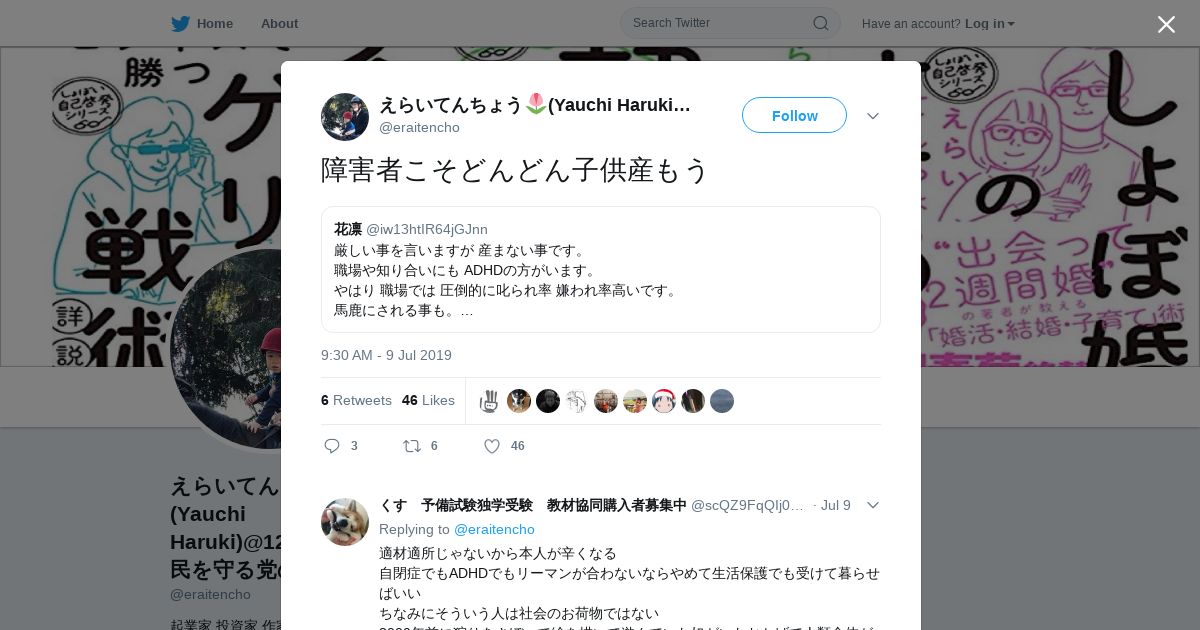Open the Log in dropdown
Viewport: 1200px width, 630px height.
coord(990,23)
